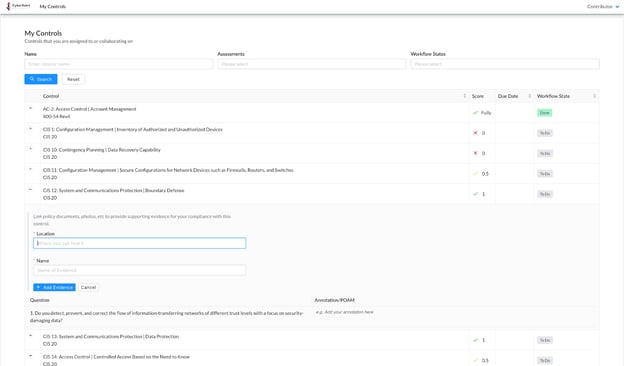Click the Search button
The height and width of the screenshot is (366, 624).
41,79
